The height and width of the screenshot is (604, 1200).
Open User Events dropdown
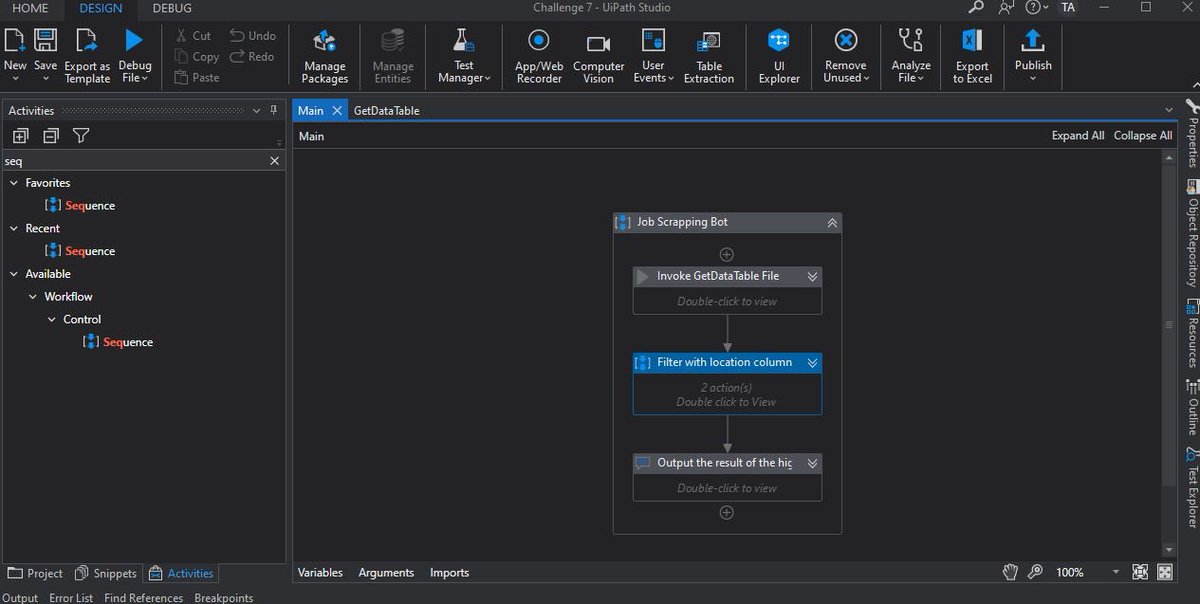click(653, 56)
